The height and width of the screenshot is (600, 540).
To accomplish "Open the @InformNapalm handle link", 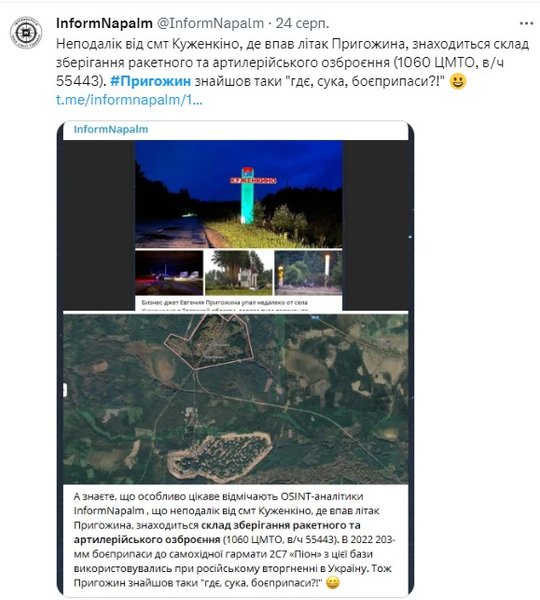I will (210, 23).
